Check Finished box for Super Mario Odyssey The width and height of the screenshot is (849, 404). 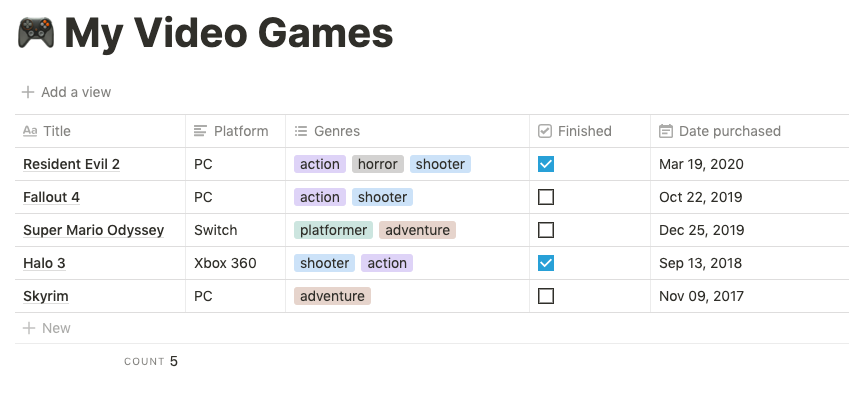click(x=546, y=230)
